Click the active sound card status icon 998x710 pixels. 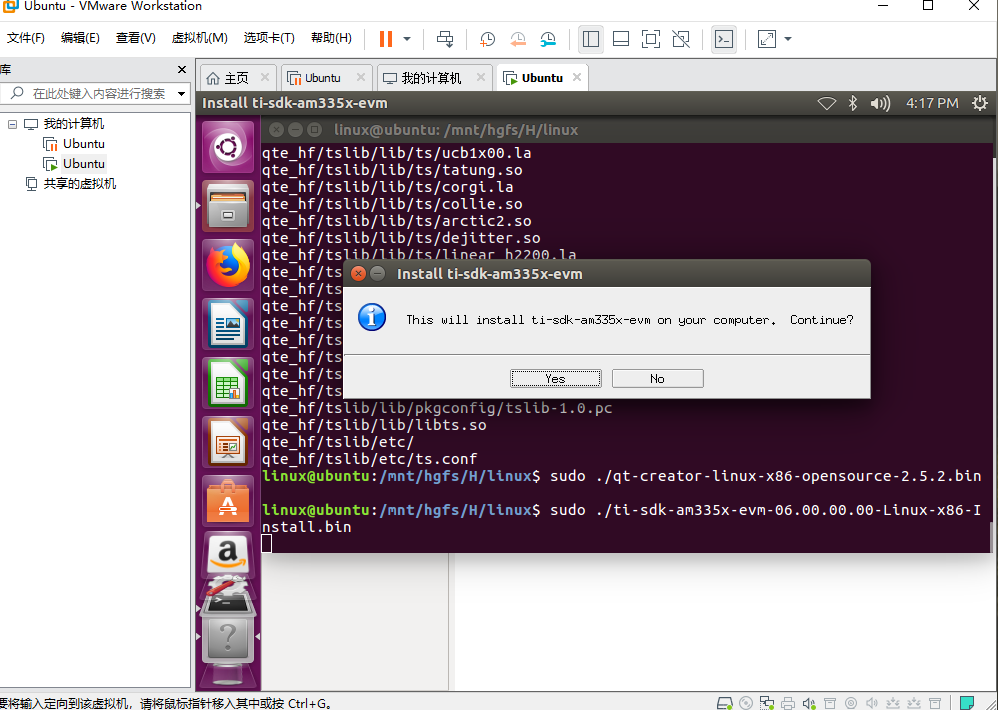point(809,703)
